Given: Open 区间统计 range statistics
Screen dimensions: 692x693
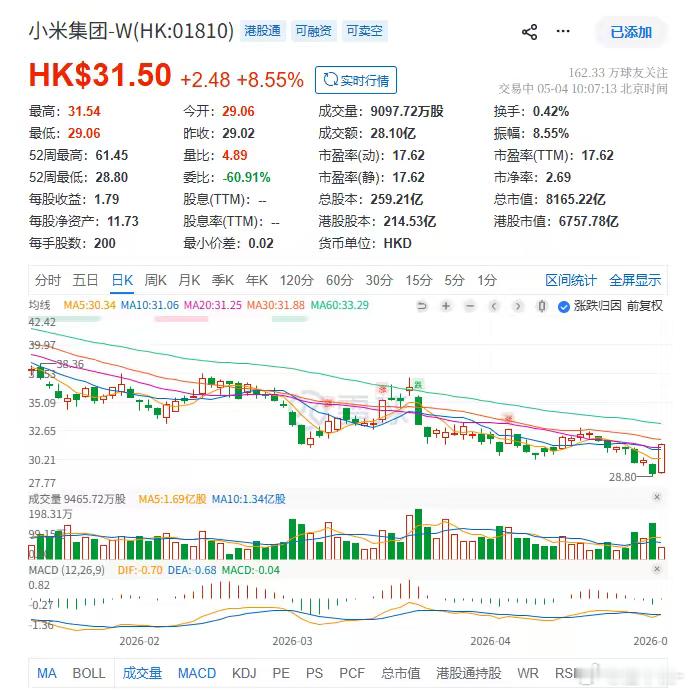Looking at the screenshot, I should point(570,280).
